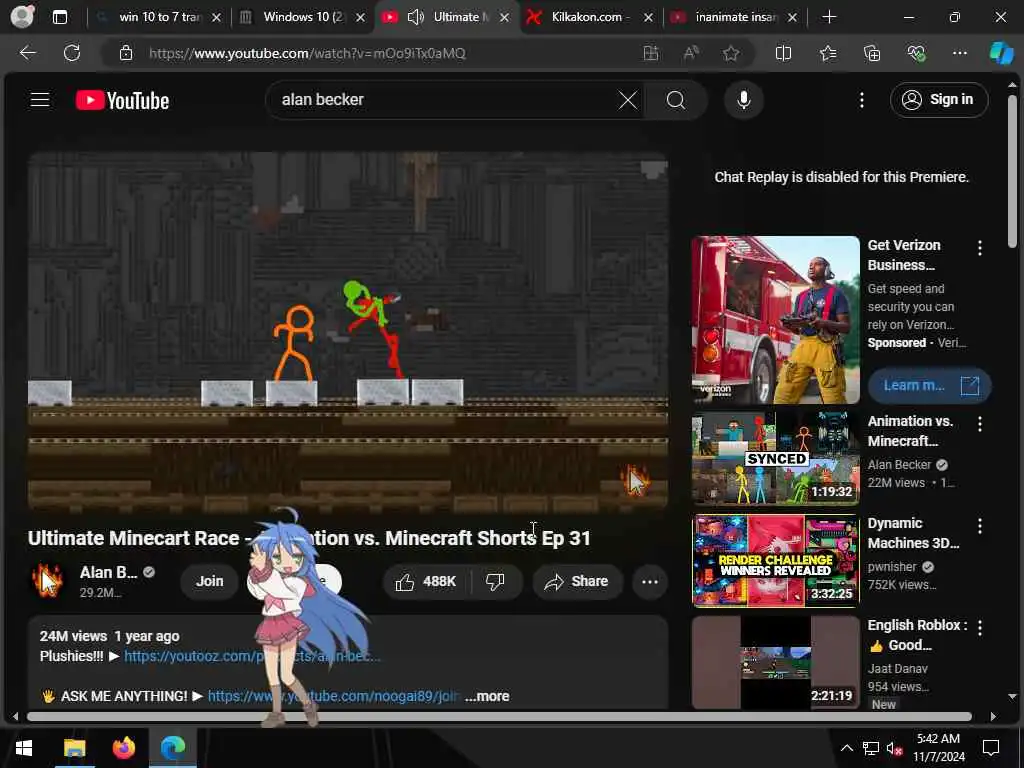Open the notification center
Screen dimensions: 1024x768
pyautogui.click(x=991, y=748)
